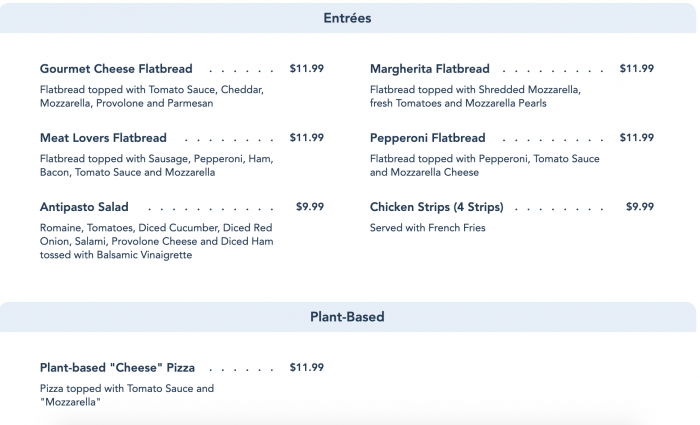This screenshot has height=425, width=700.
Task: Click the Pizza topped with Tomato Sauce description
Action: tap(127, 395)
